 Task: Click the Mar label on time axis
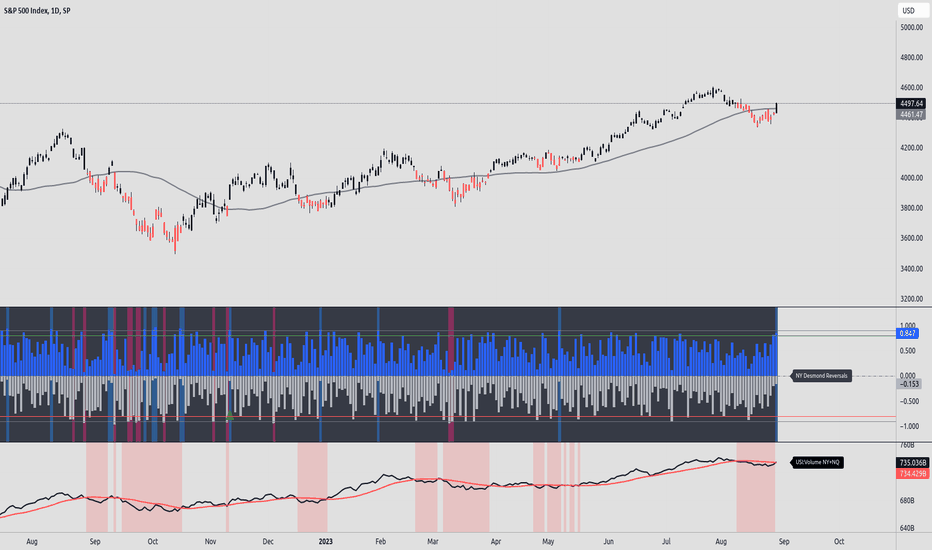coord(433,542)
